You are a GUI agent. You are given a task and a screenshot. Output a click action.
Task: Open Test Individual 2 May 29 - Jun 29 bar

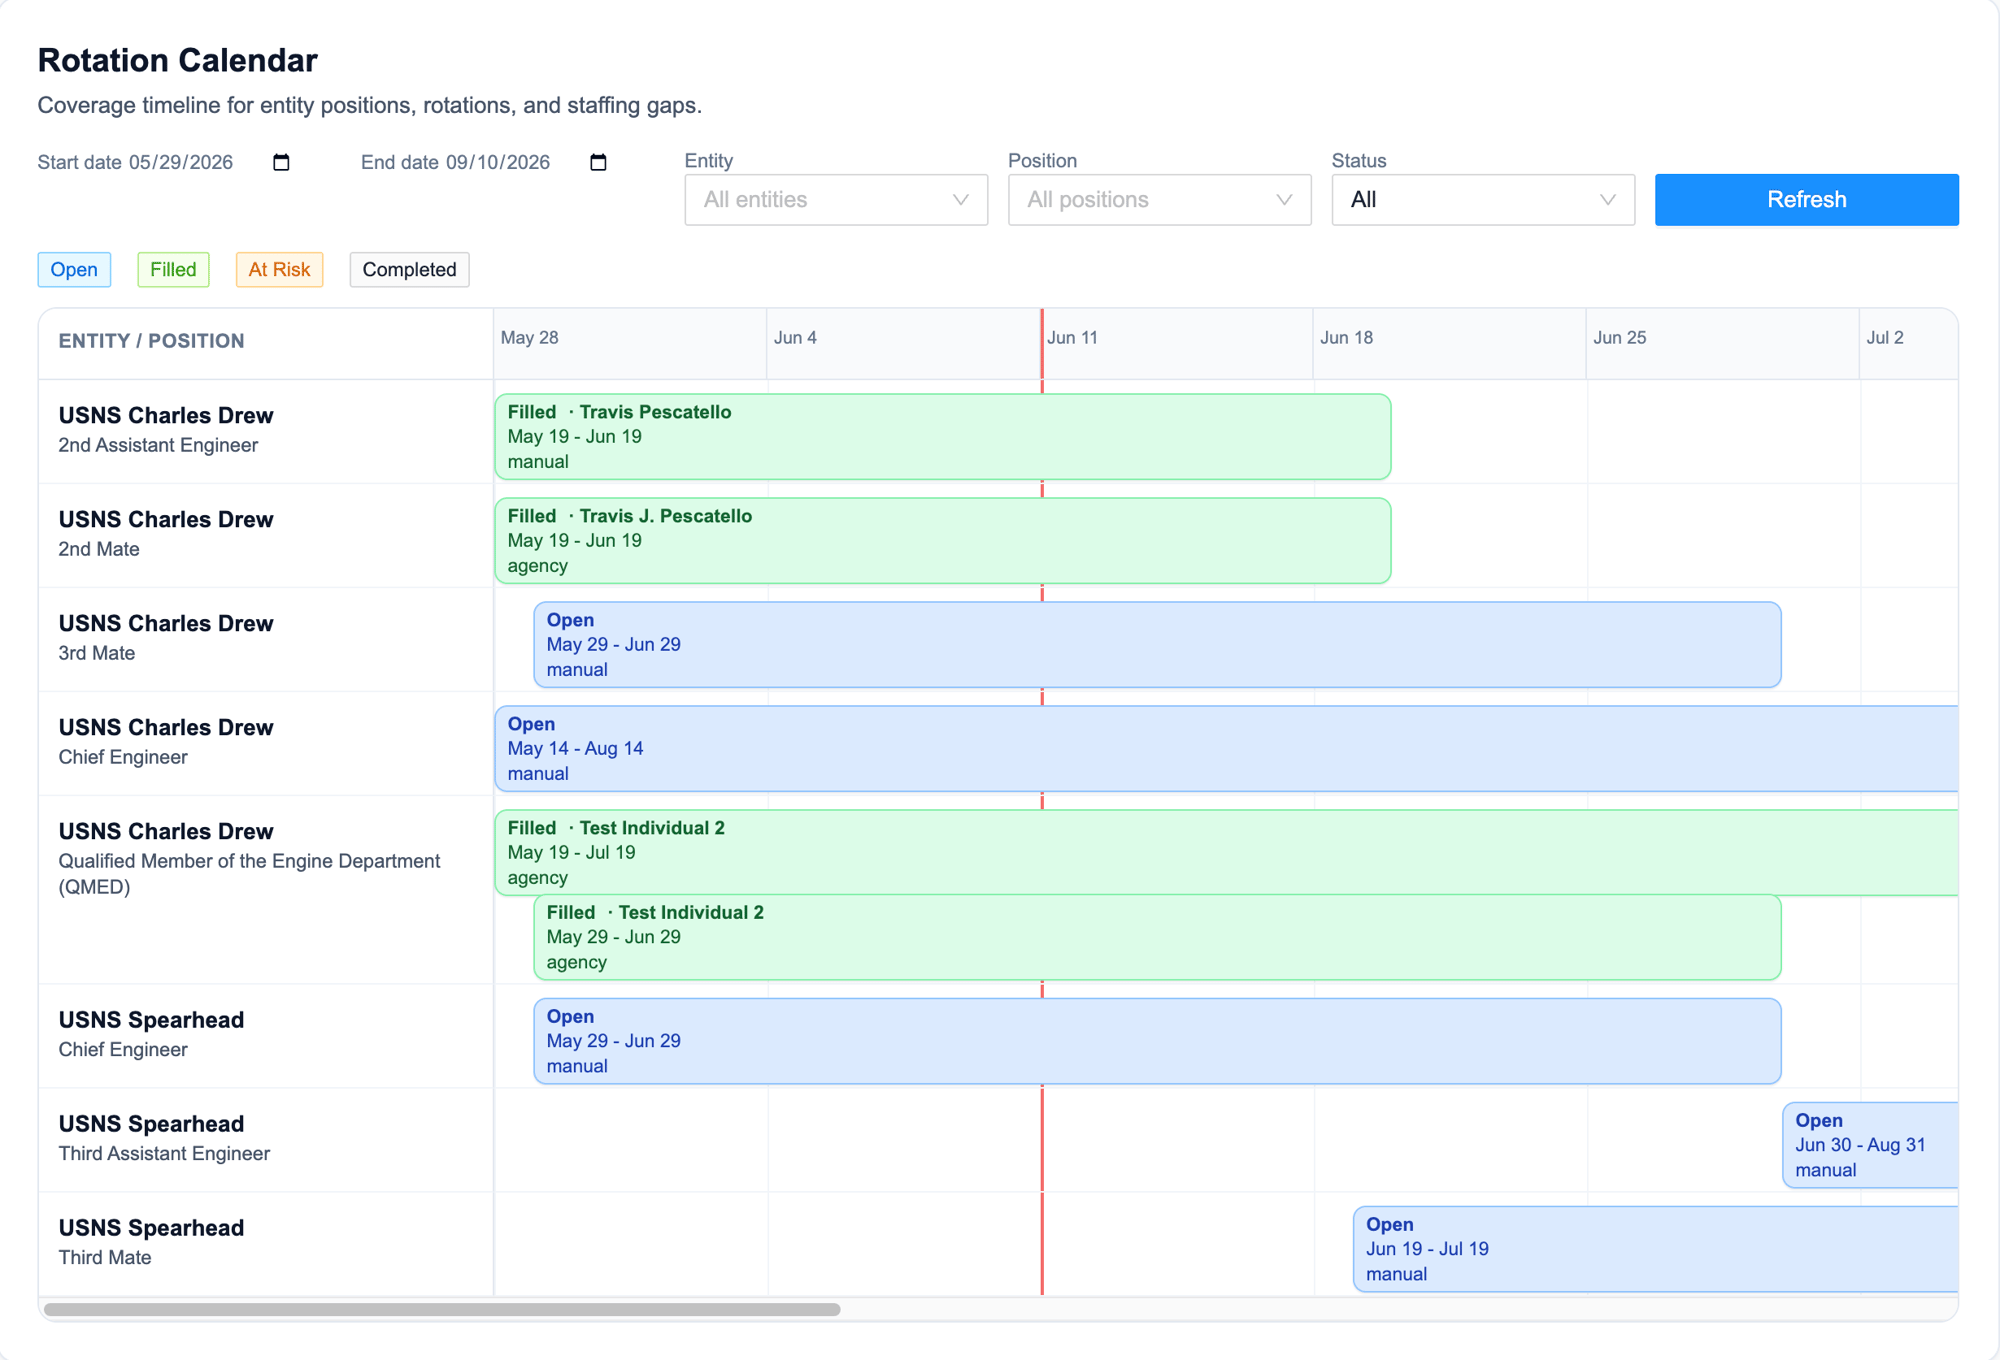[1157, 938]
